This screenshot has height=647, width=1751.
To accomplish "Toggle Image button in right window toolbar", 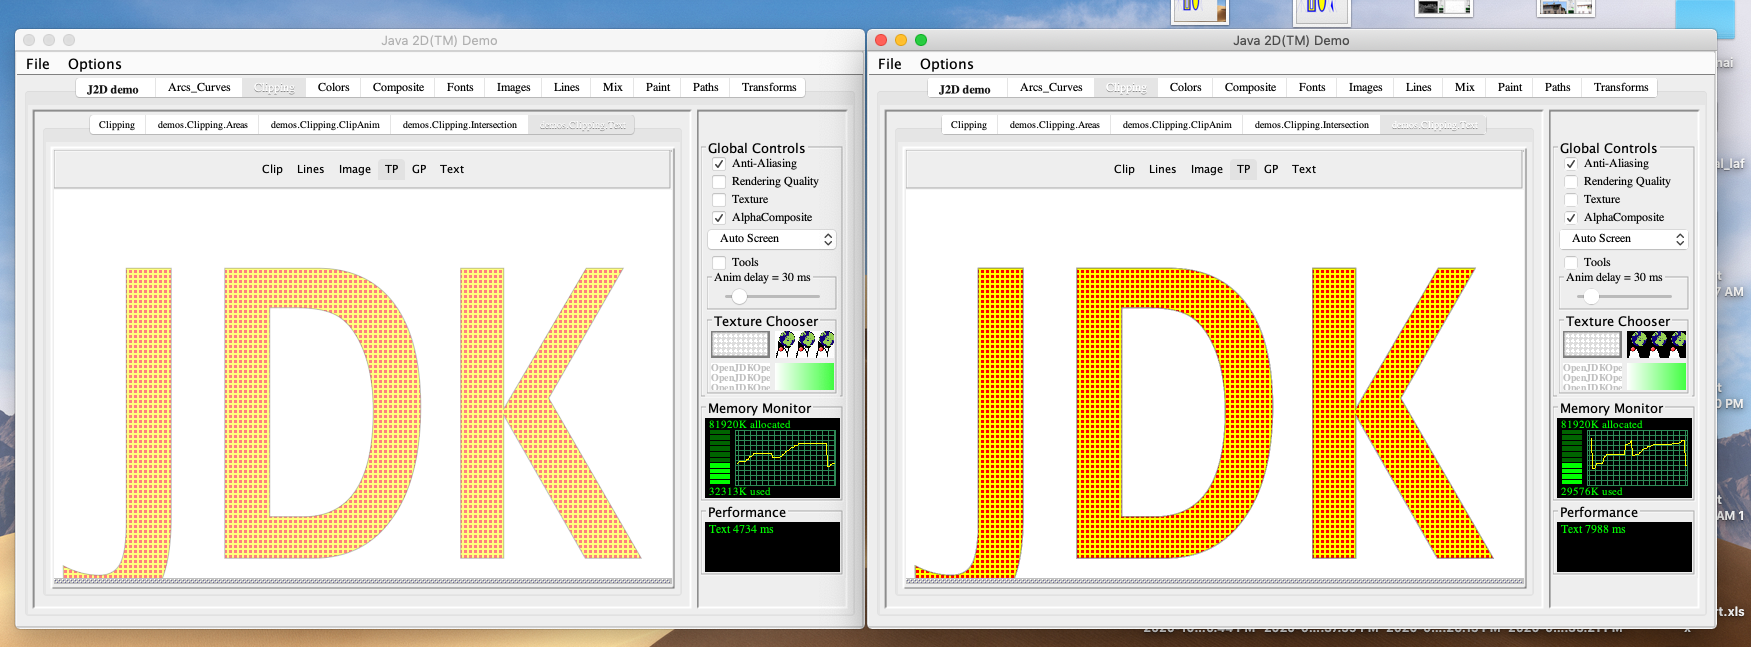I will 1207,170.
